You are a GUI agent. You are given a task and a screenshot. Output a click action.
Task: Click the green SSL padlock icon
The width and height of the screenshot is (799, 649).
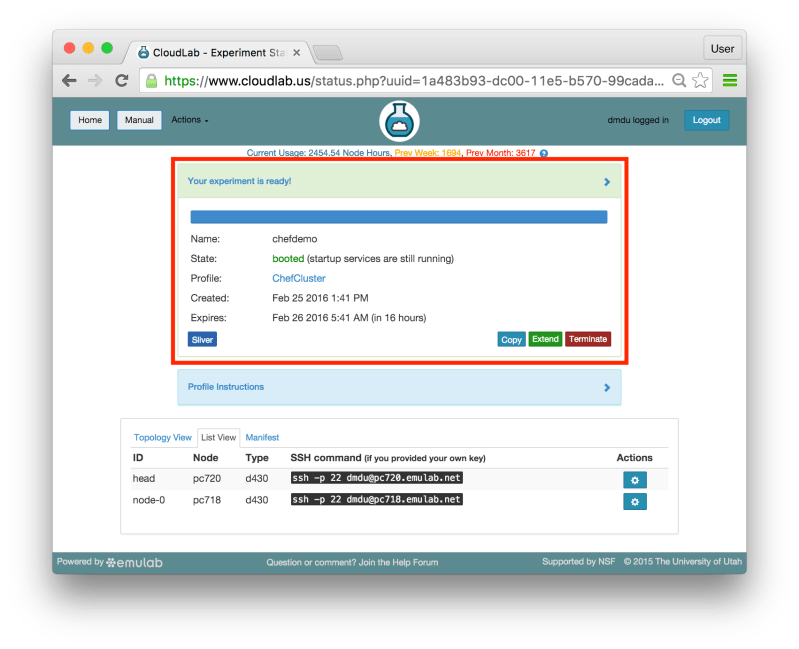point(151,80)
